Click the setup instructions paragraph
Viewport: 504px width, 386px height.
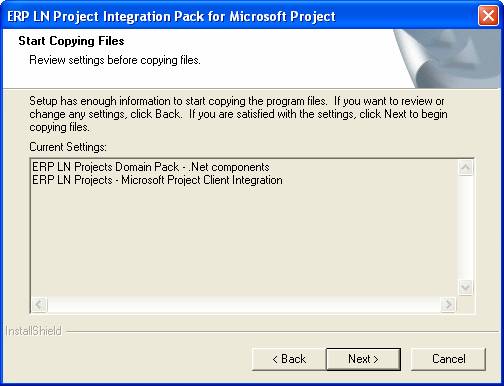coord(238,114)
